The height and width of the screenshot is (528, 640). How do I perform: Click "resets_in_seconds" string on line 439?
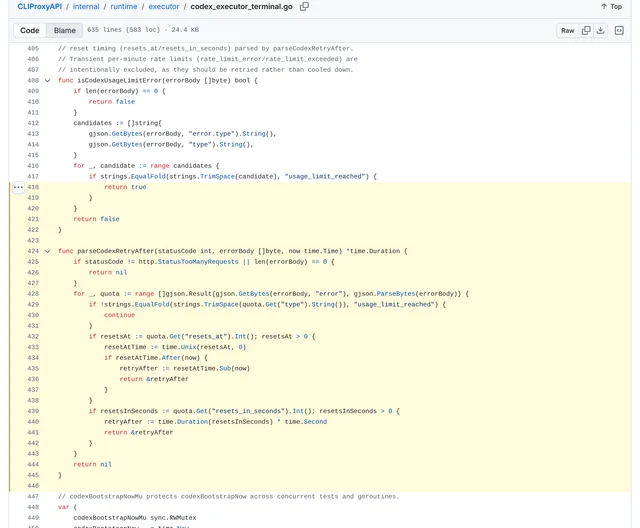point(250,411)
